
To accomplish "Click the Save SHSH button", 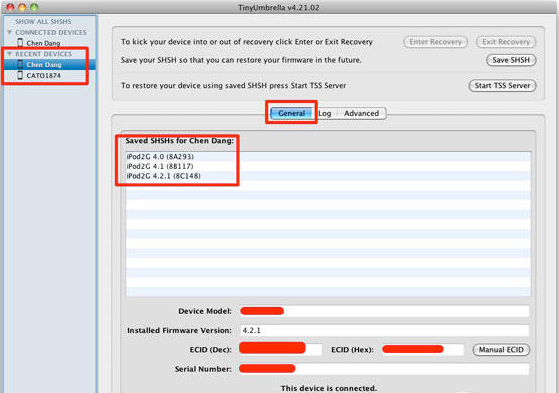I will tap(511, 60).
